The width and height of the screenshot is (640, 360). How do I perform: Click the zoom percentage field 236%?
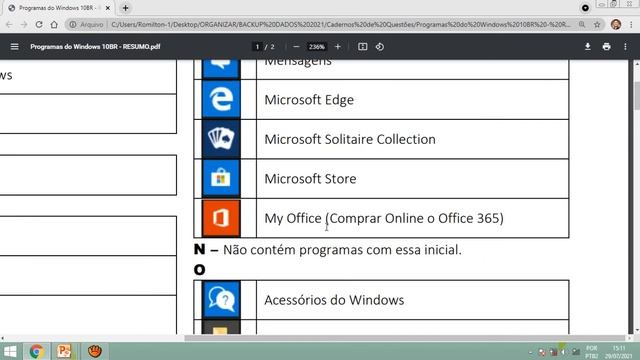[x=317, y=47]
